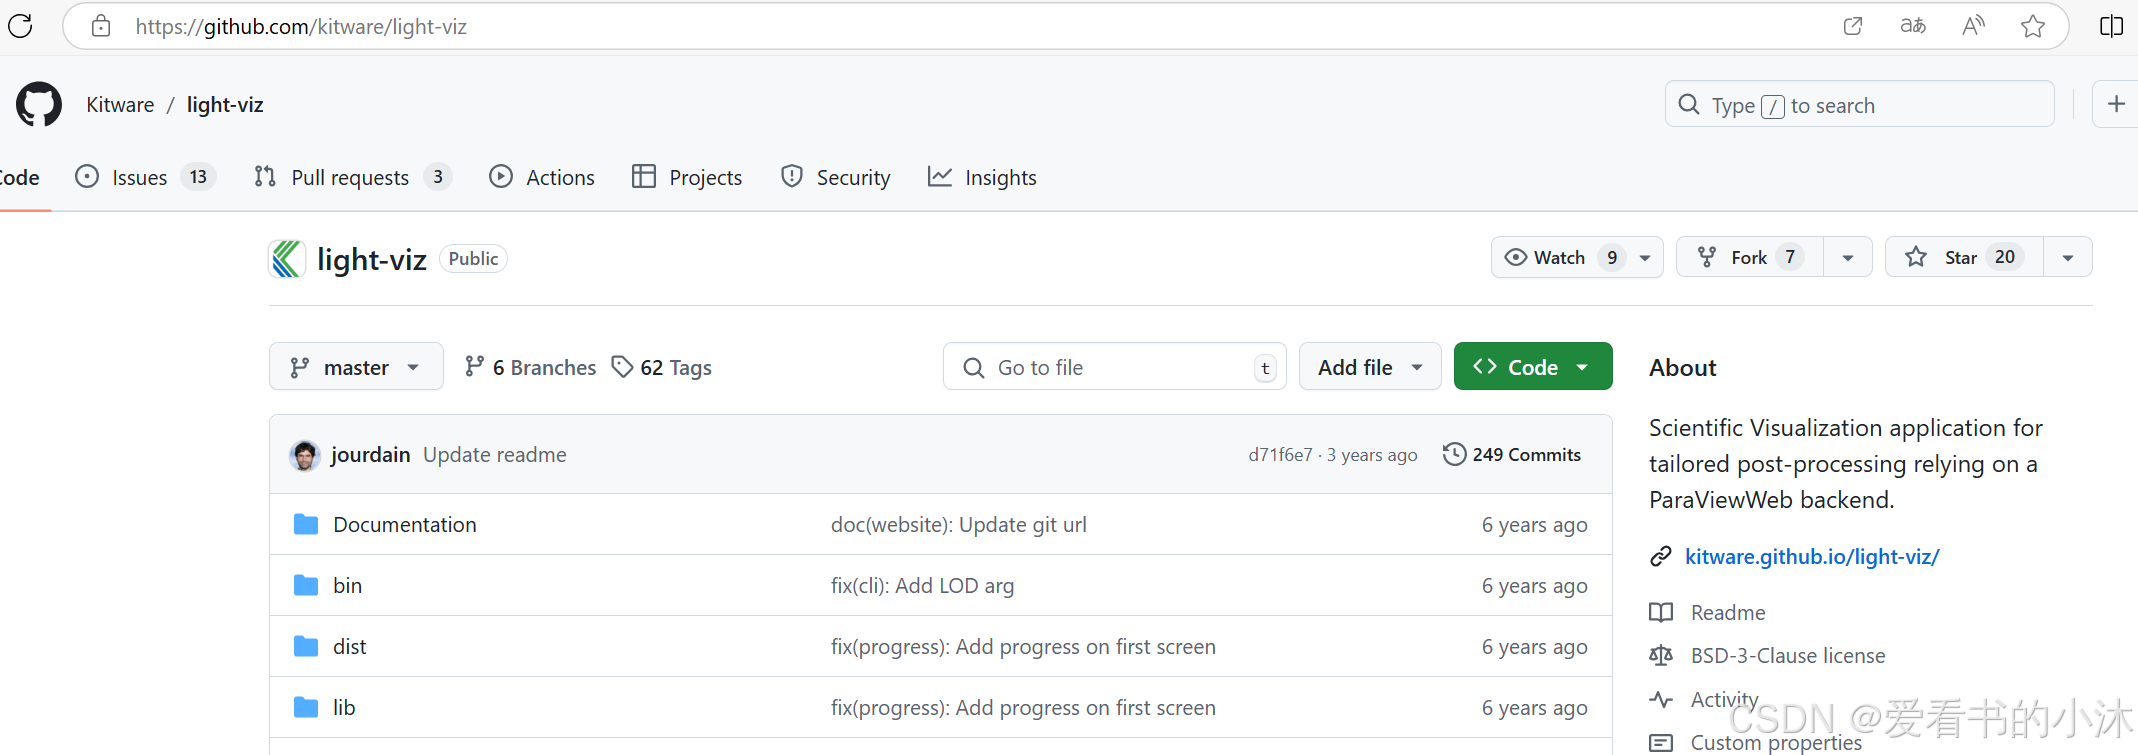Image resolution: width=2138 pixels, height=755 pixels.
Task: View the 62 Tags list
Action: coord(662,367)
